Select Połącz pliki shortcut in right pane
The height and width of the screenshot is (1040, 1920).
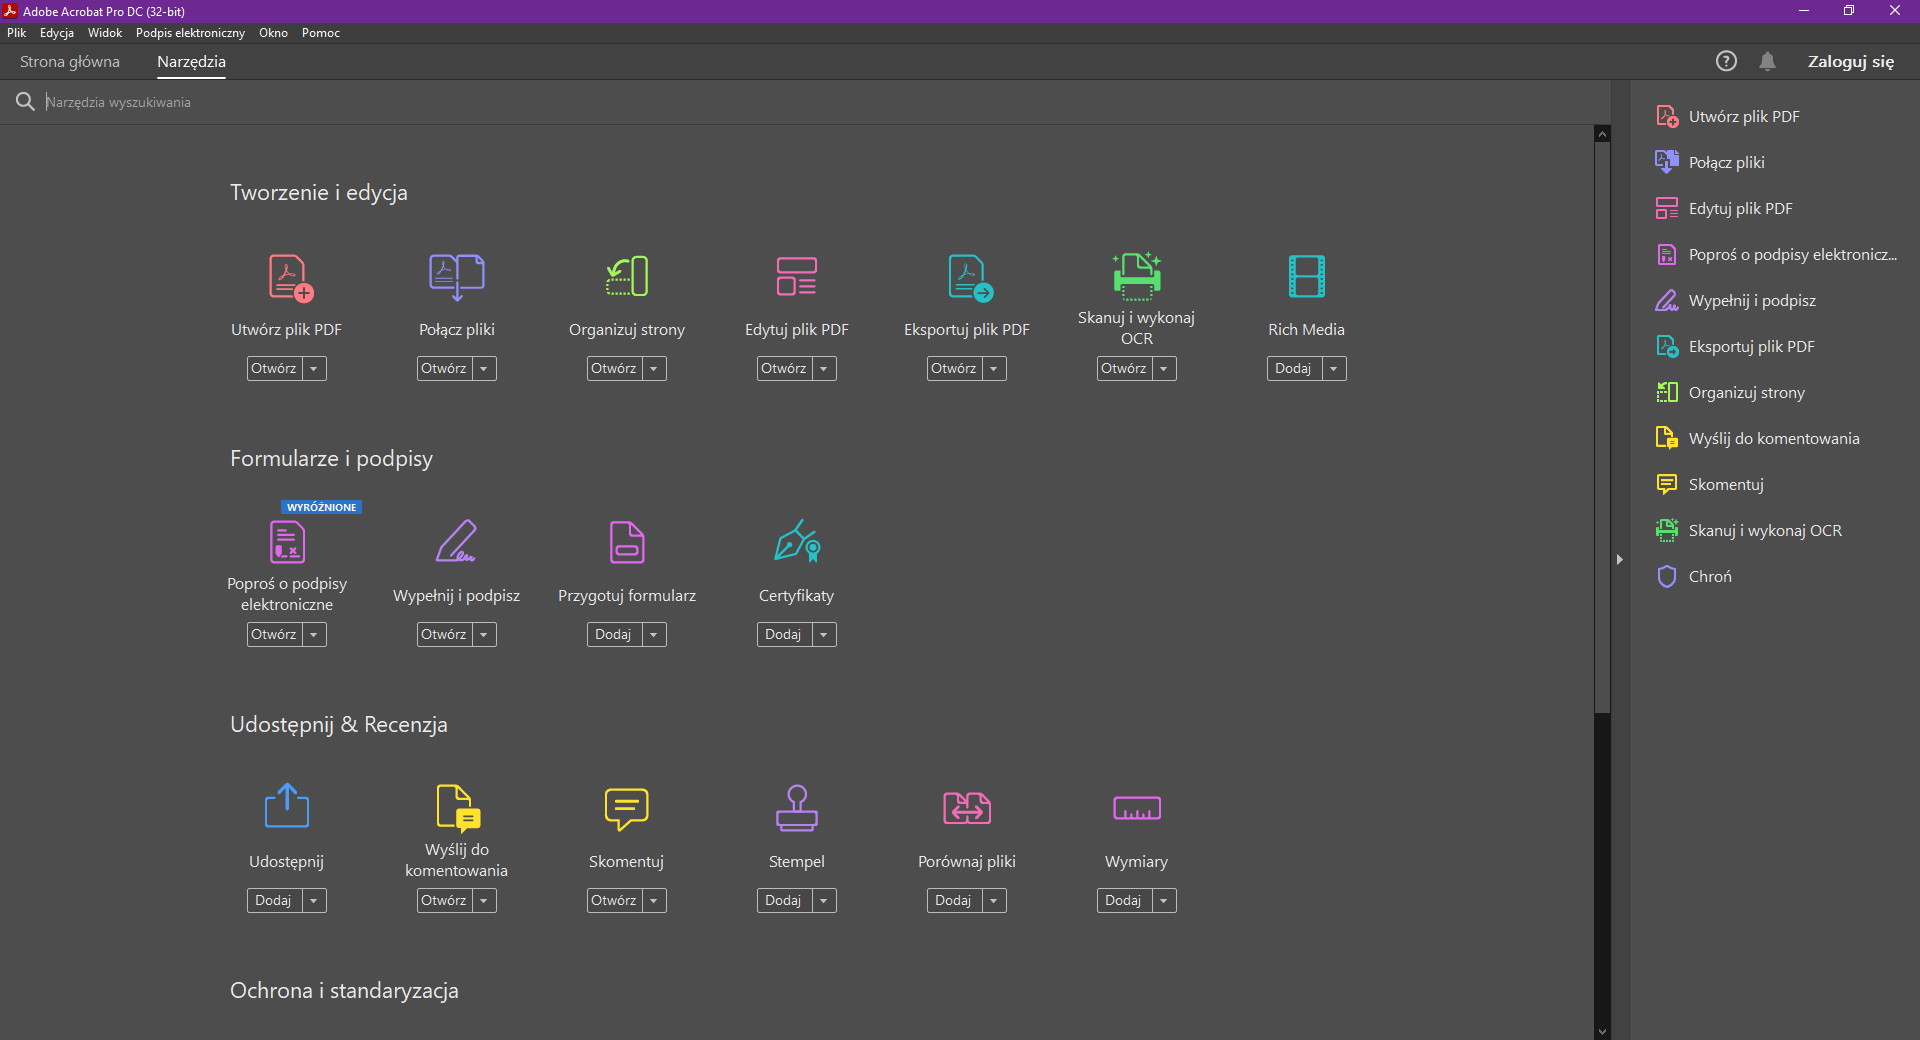[x=1710, y=163]
